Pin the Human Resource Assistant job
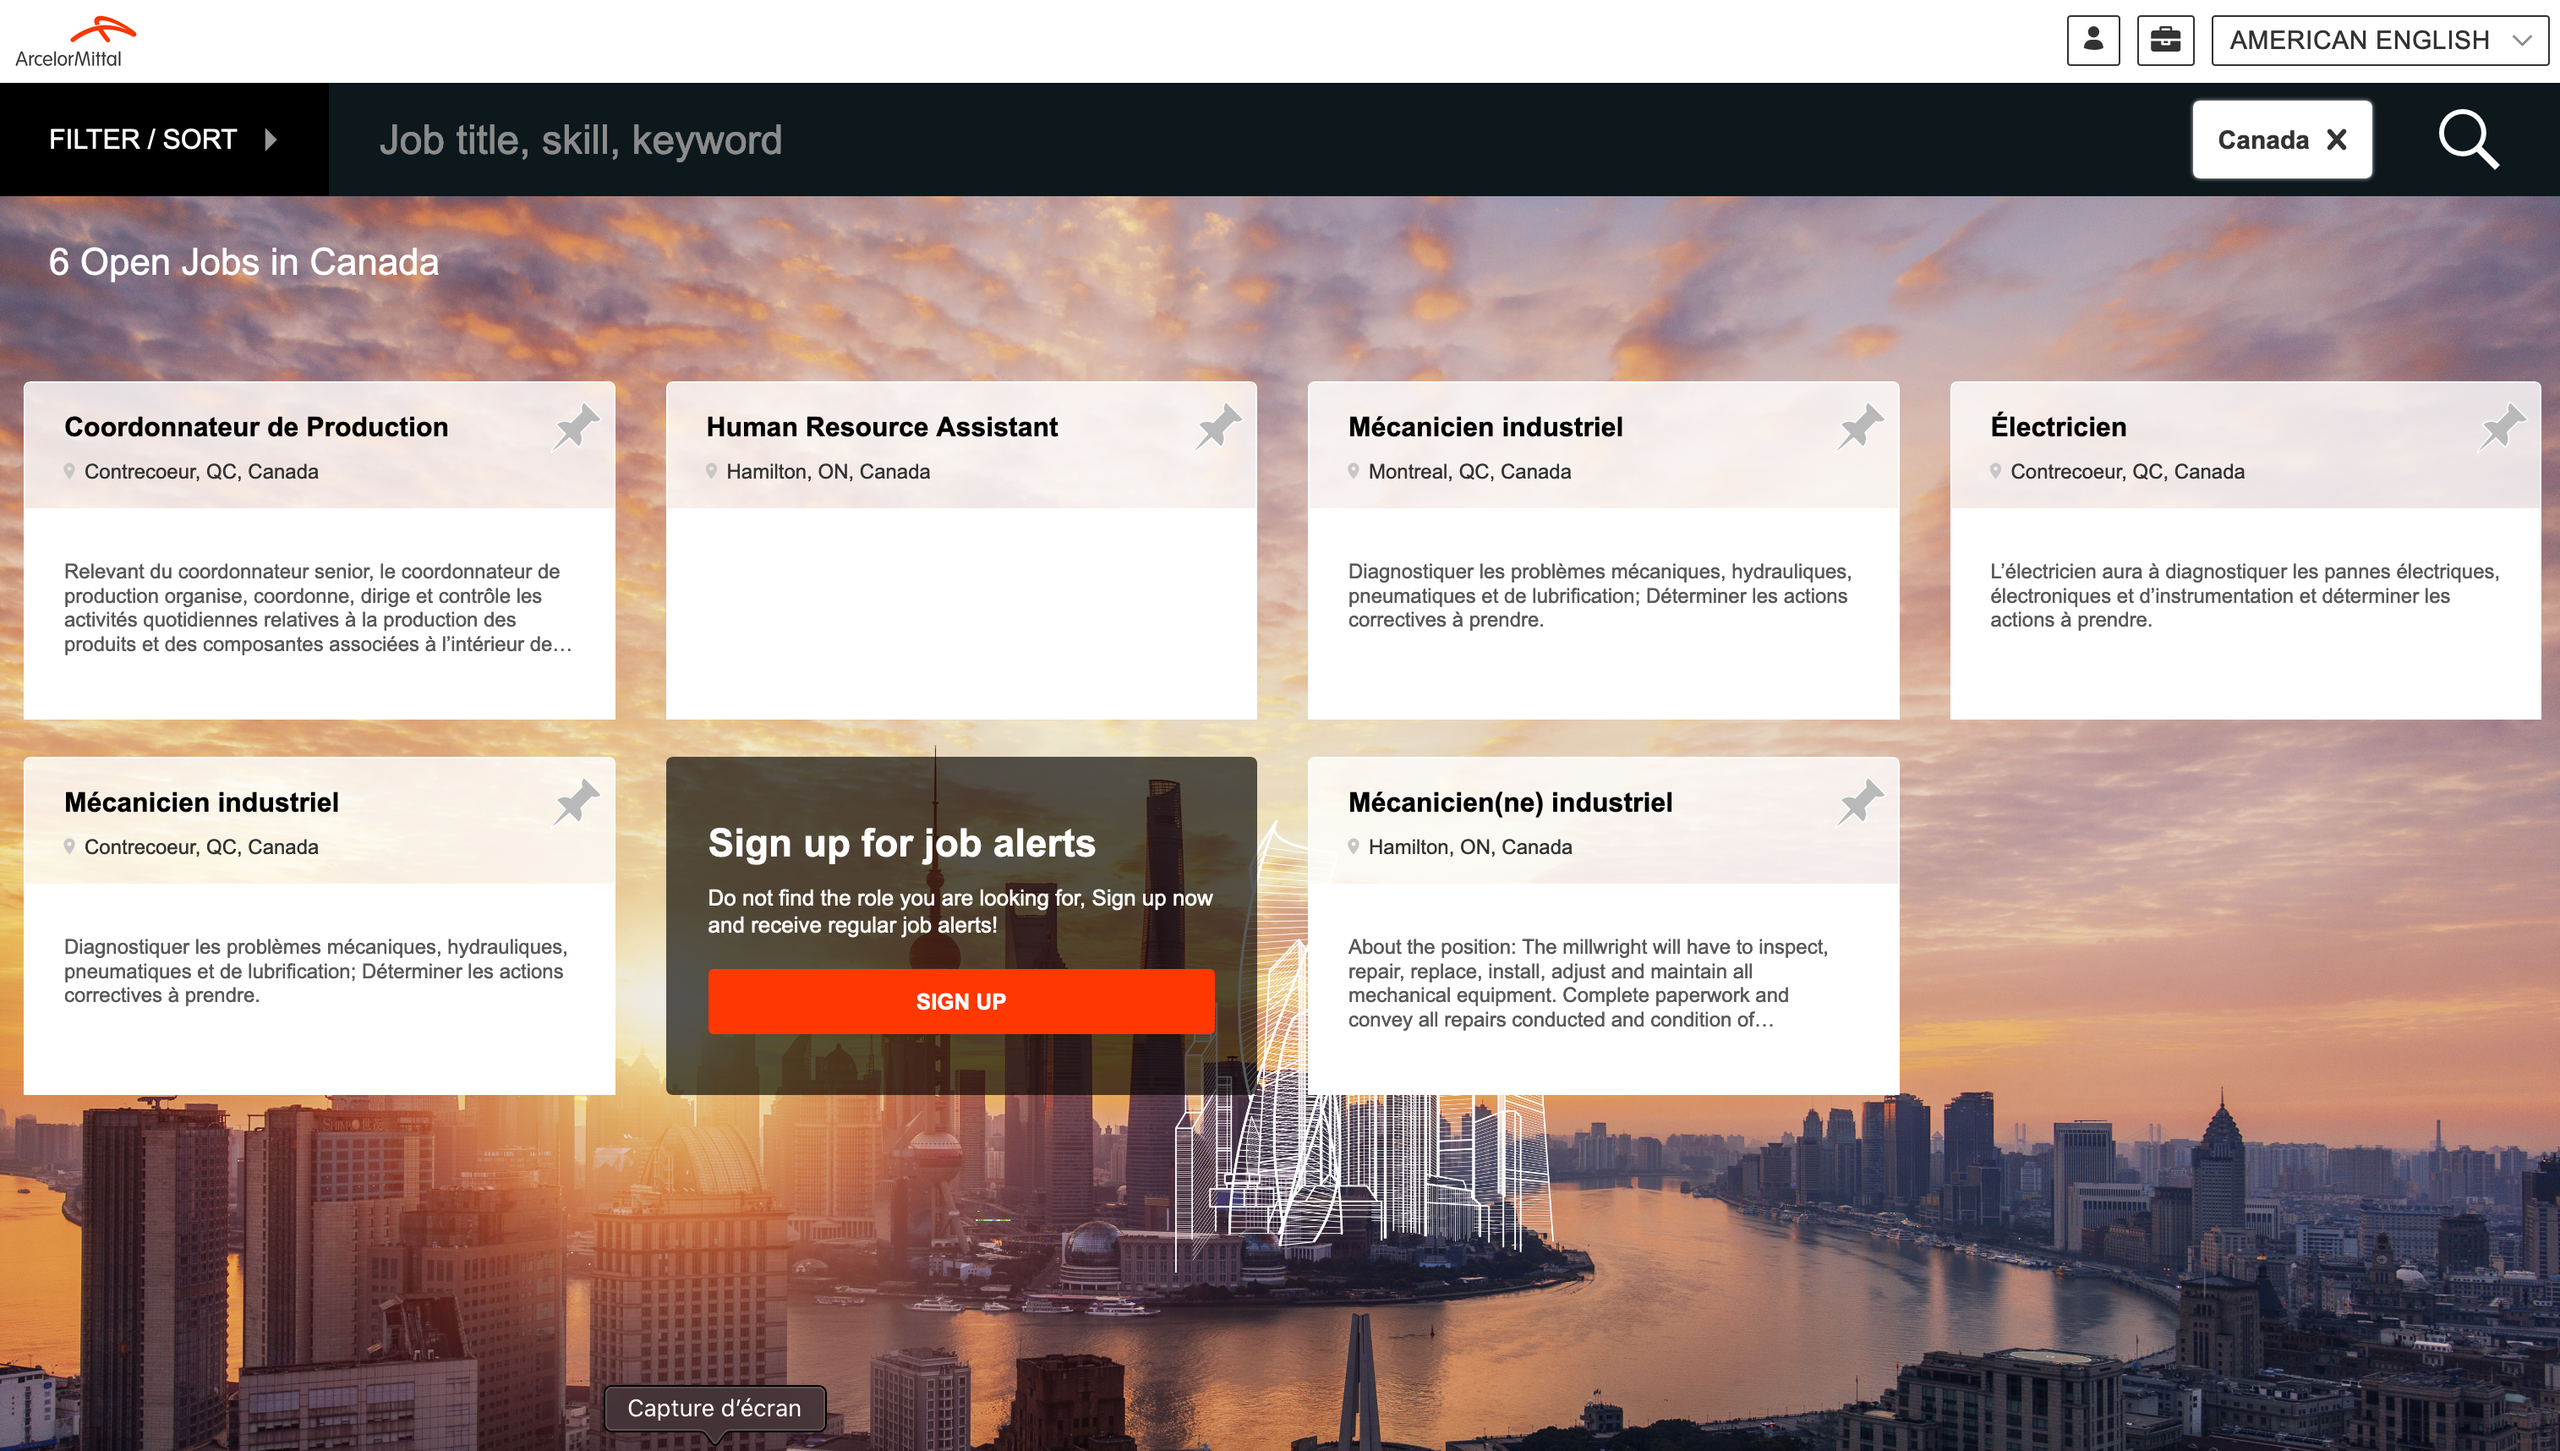 click(1219, 427)
